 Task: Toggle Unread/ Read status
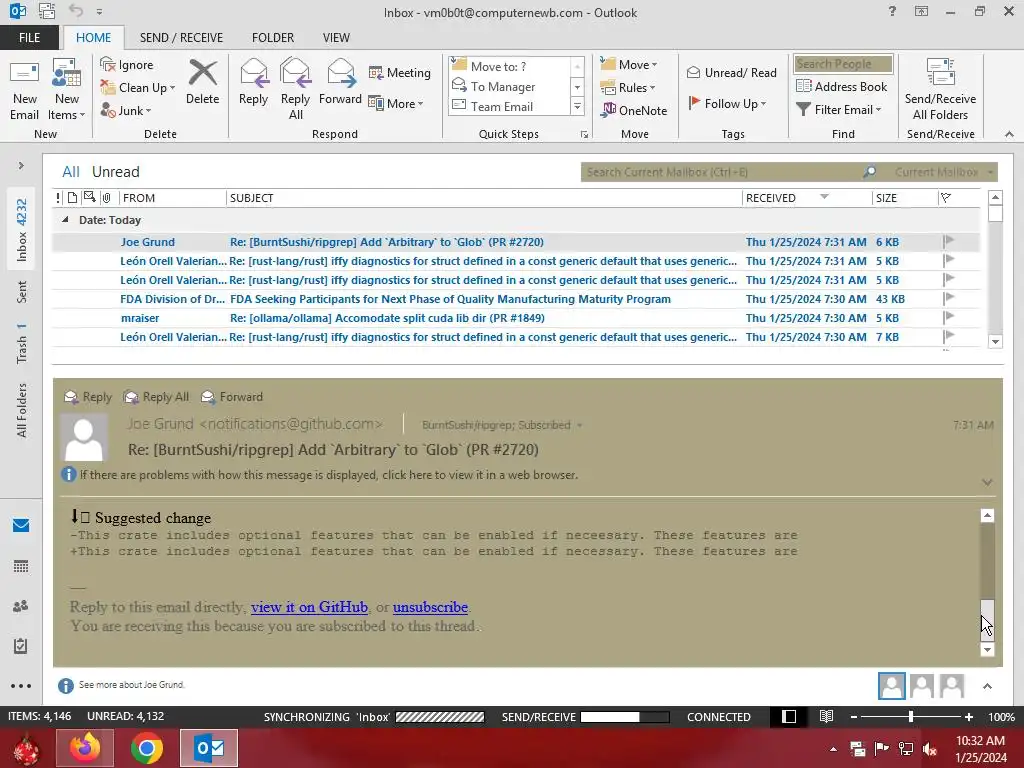[x=731, y=72]
